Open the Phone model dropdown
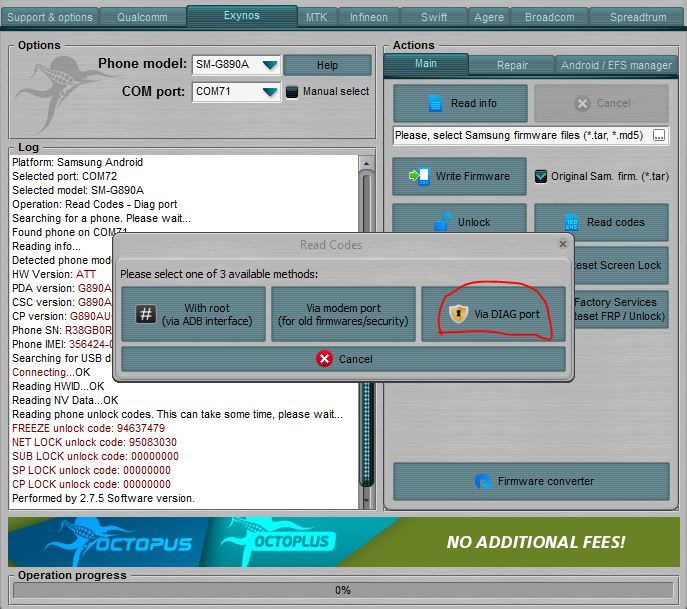This screenshot has width=687, height=609. pos(270,65)
